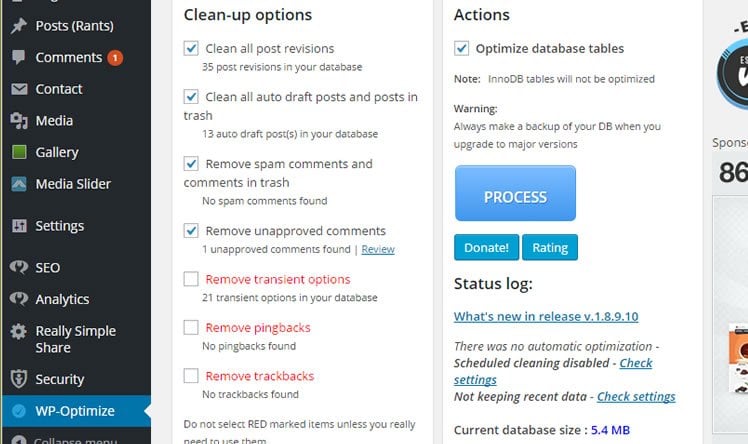748x444 pixels.
Task: Click the green Gallery icon
Action: tap(19, 152)
